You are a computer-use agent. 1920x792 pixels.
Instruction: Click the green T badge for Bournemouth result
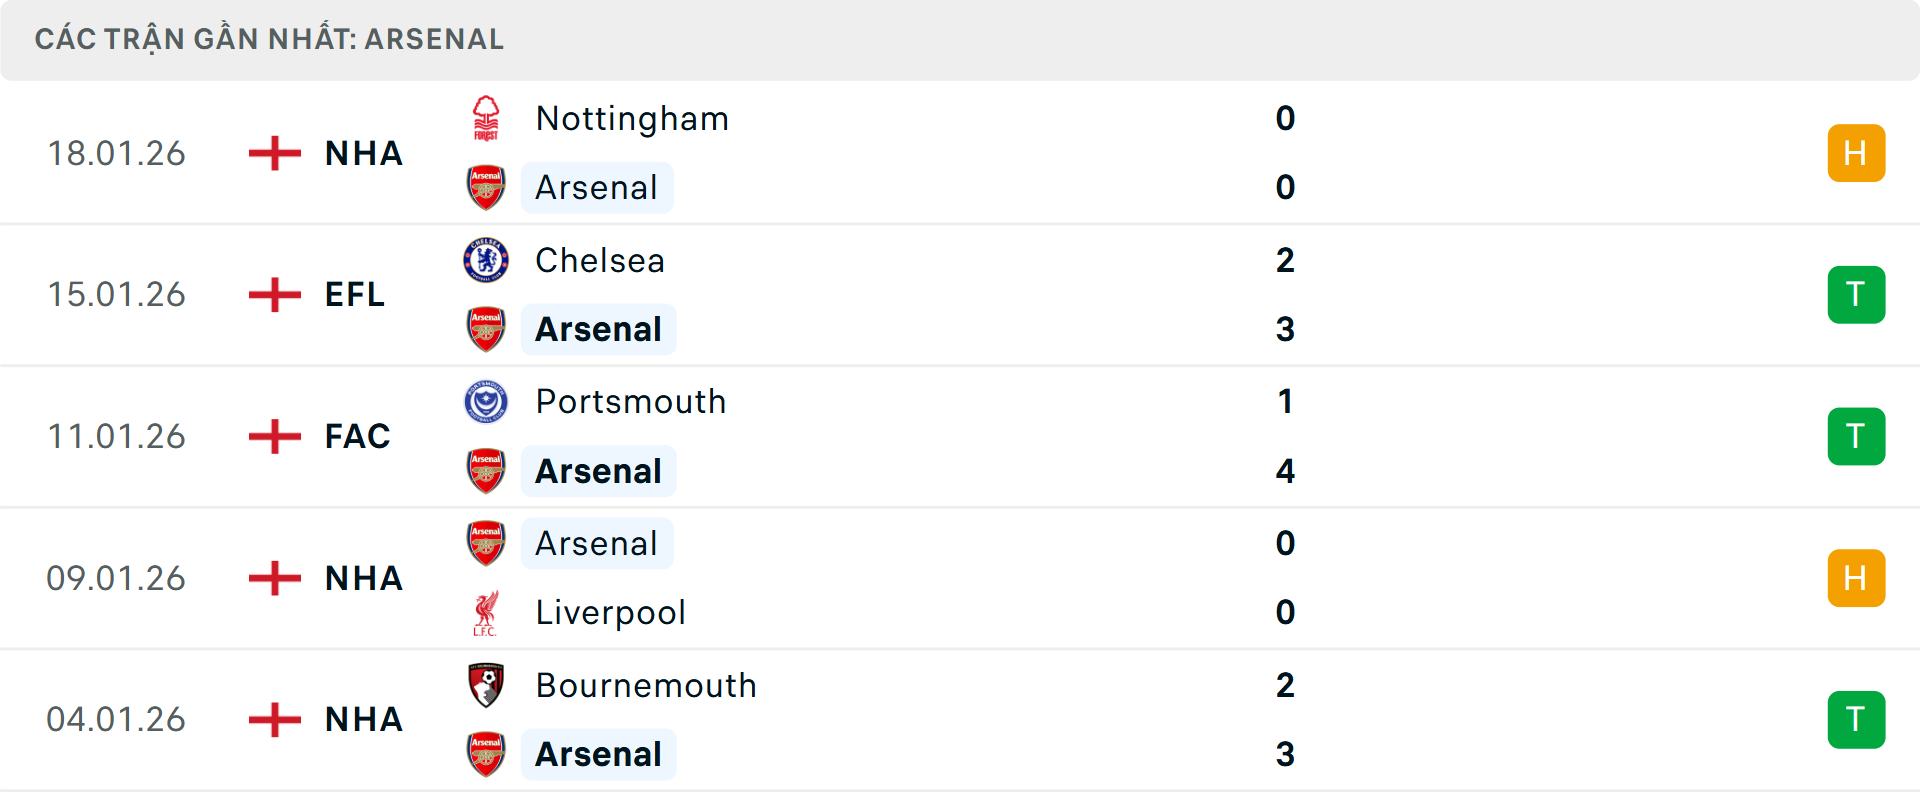coord(1857,720)
